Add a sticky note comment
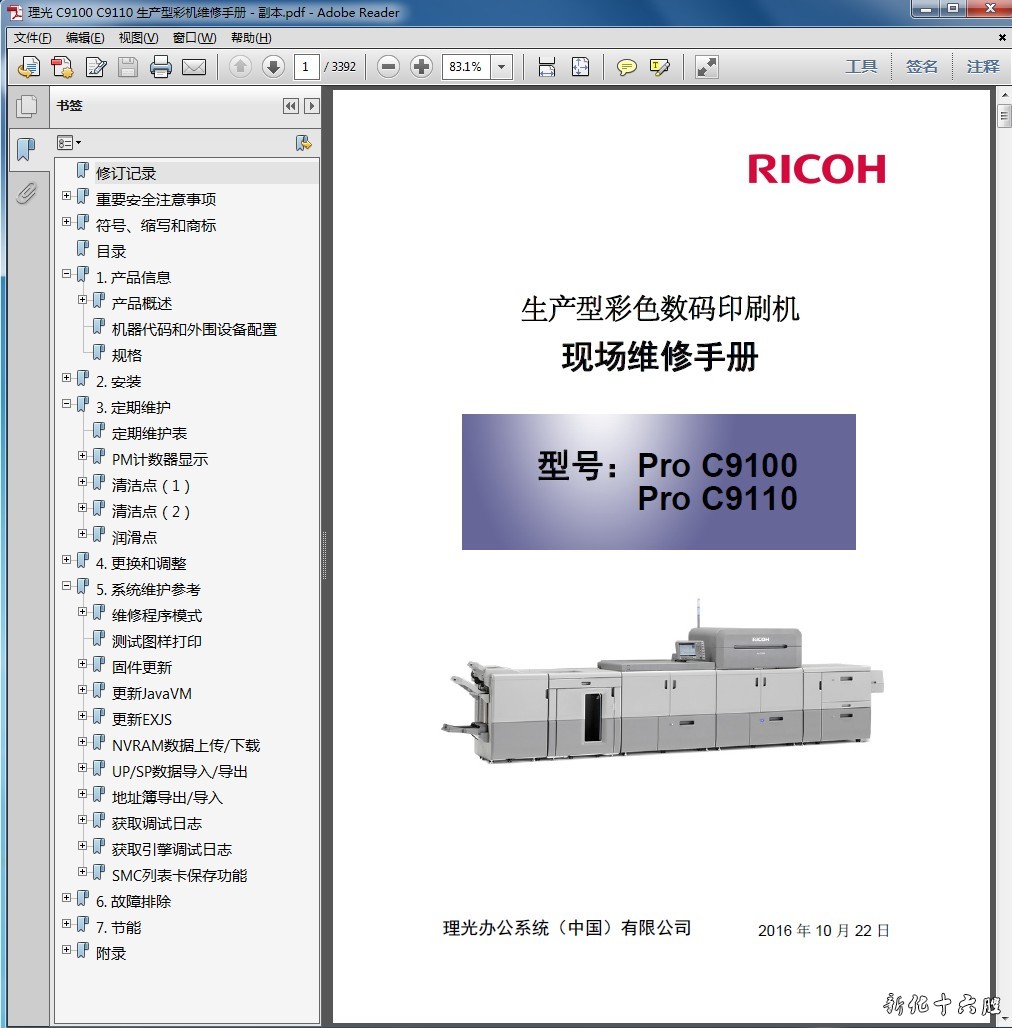1012x1028 pixels. 626,67
